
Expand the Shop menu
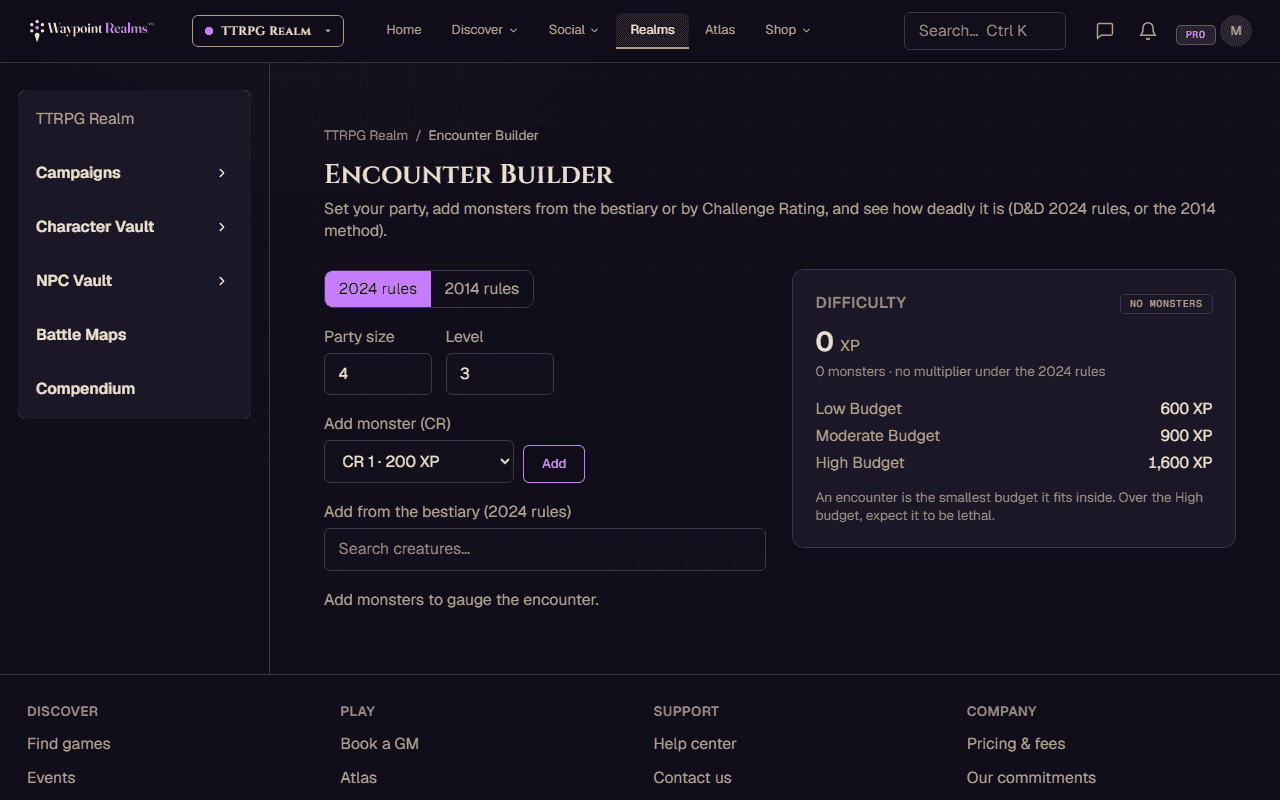tap(787, 30)
